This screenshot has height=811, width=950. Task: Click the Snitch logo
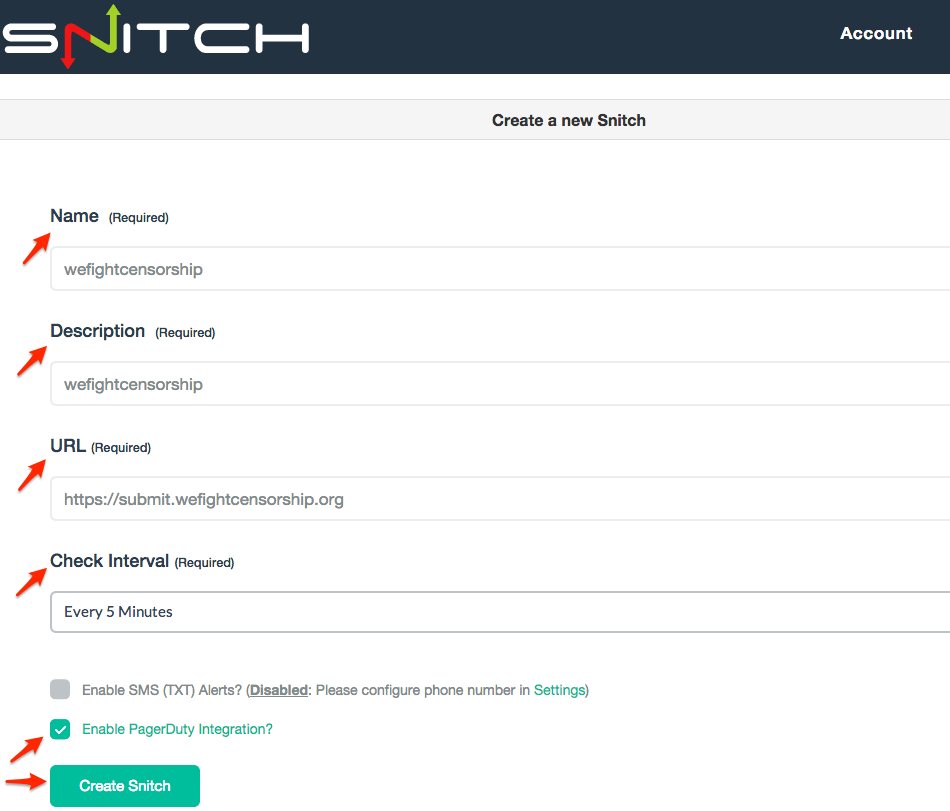[x=155, y=36]
